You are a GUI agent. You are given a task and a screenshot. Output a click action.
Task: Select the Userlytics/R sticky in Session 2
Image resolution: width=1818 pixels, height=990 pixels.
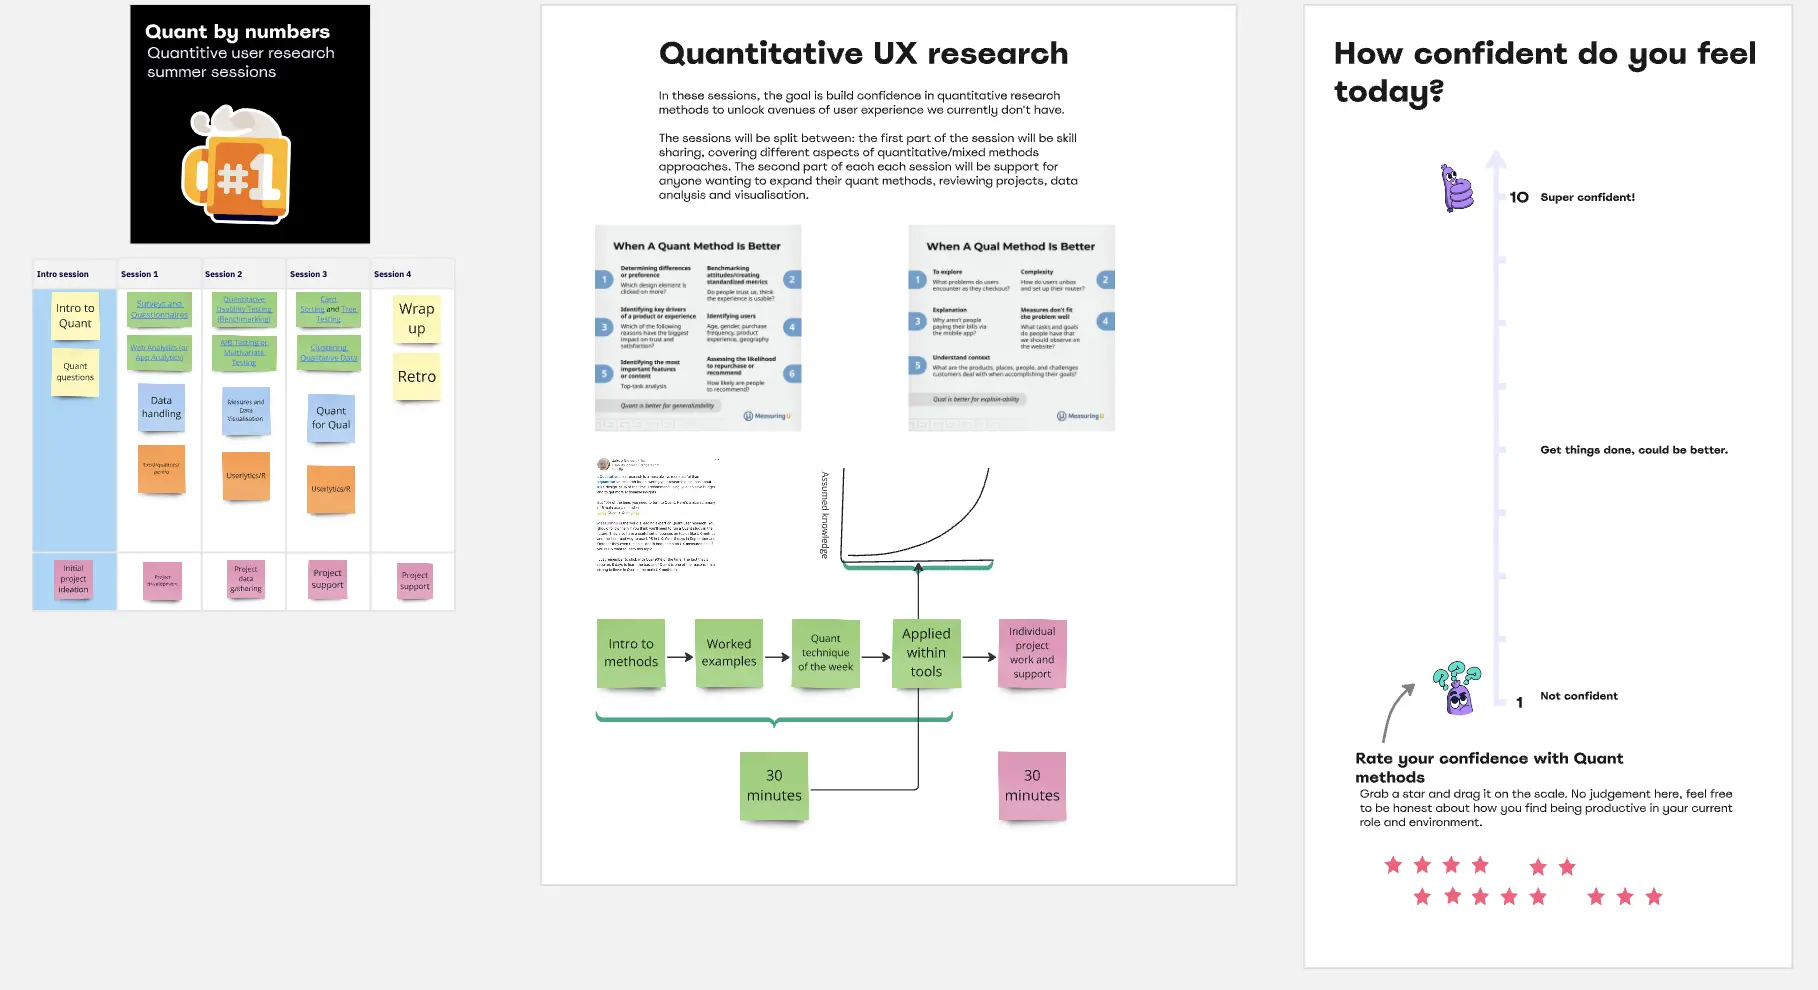click(x=246, y=476)
